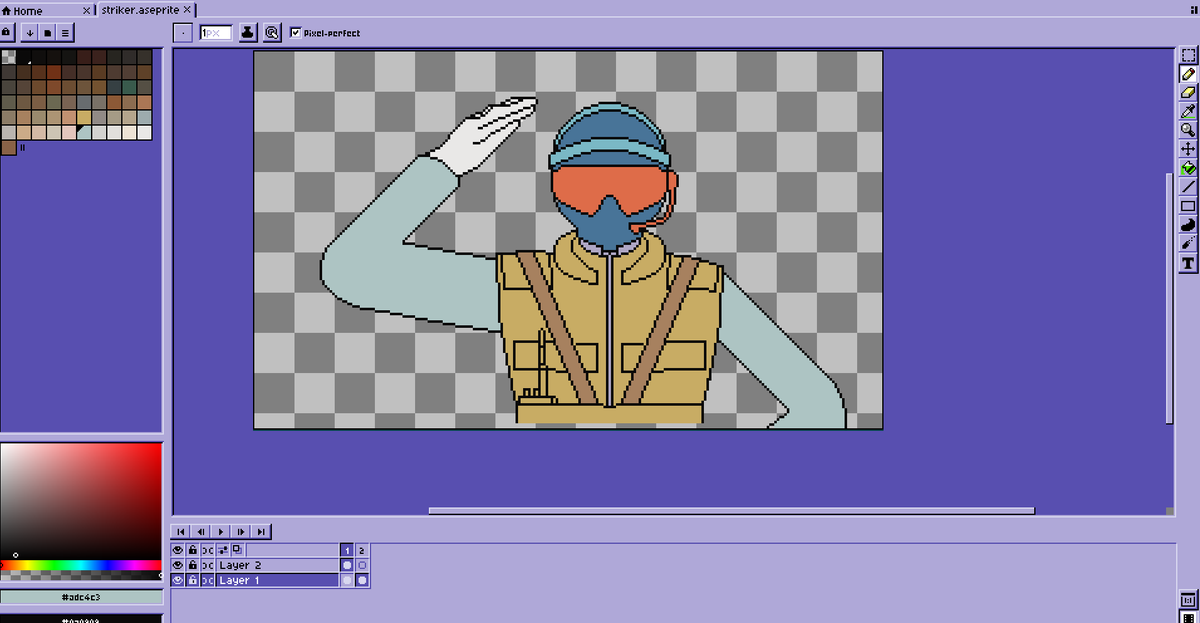Select the Text tool
Viewport: 1200px width, 623px height.
pyautogui.click(x=1188, y=263)
